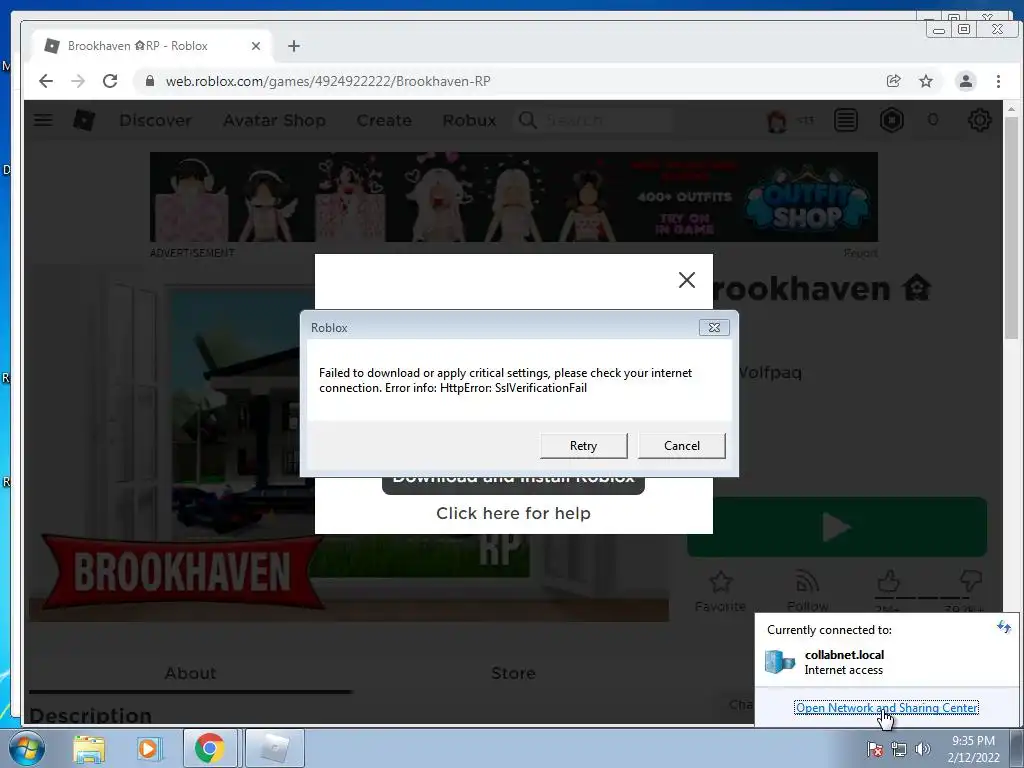The width and height of the screenshot is (1024, 768).
Task: Open Windows Explorer from taskbar
Action: pyautogui.click(x=89, y=748)
